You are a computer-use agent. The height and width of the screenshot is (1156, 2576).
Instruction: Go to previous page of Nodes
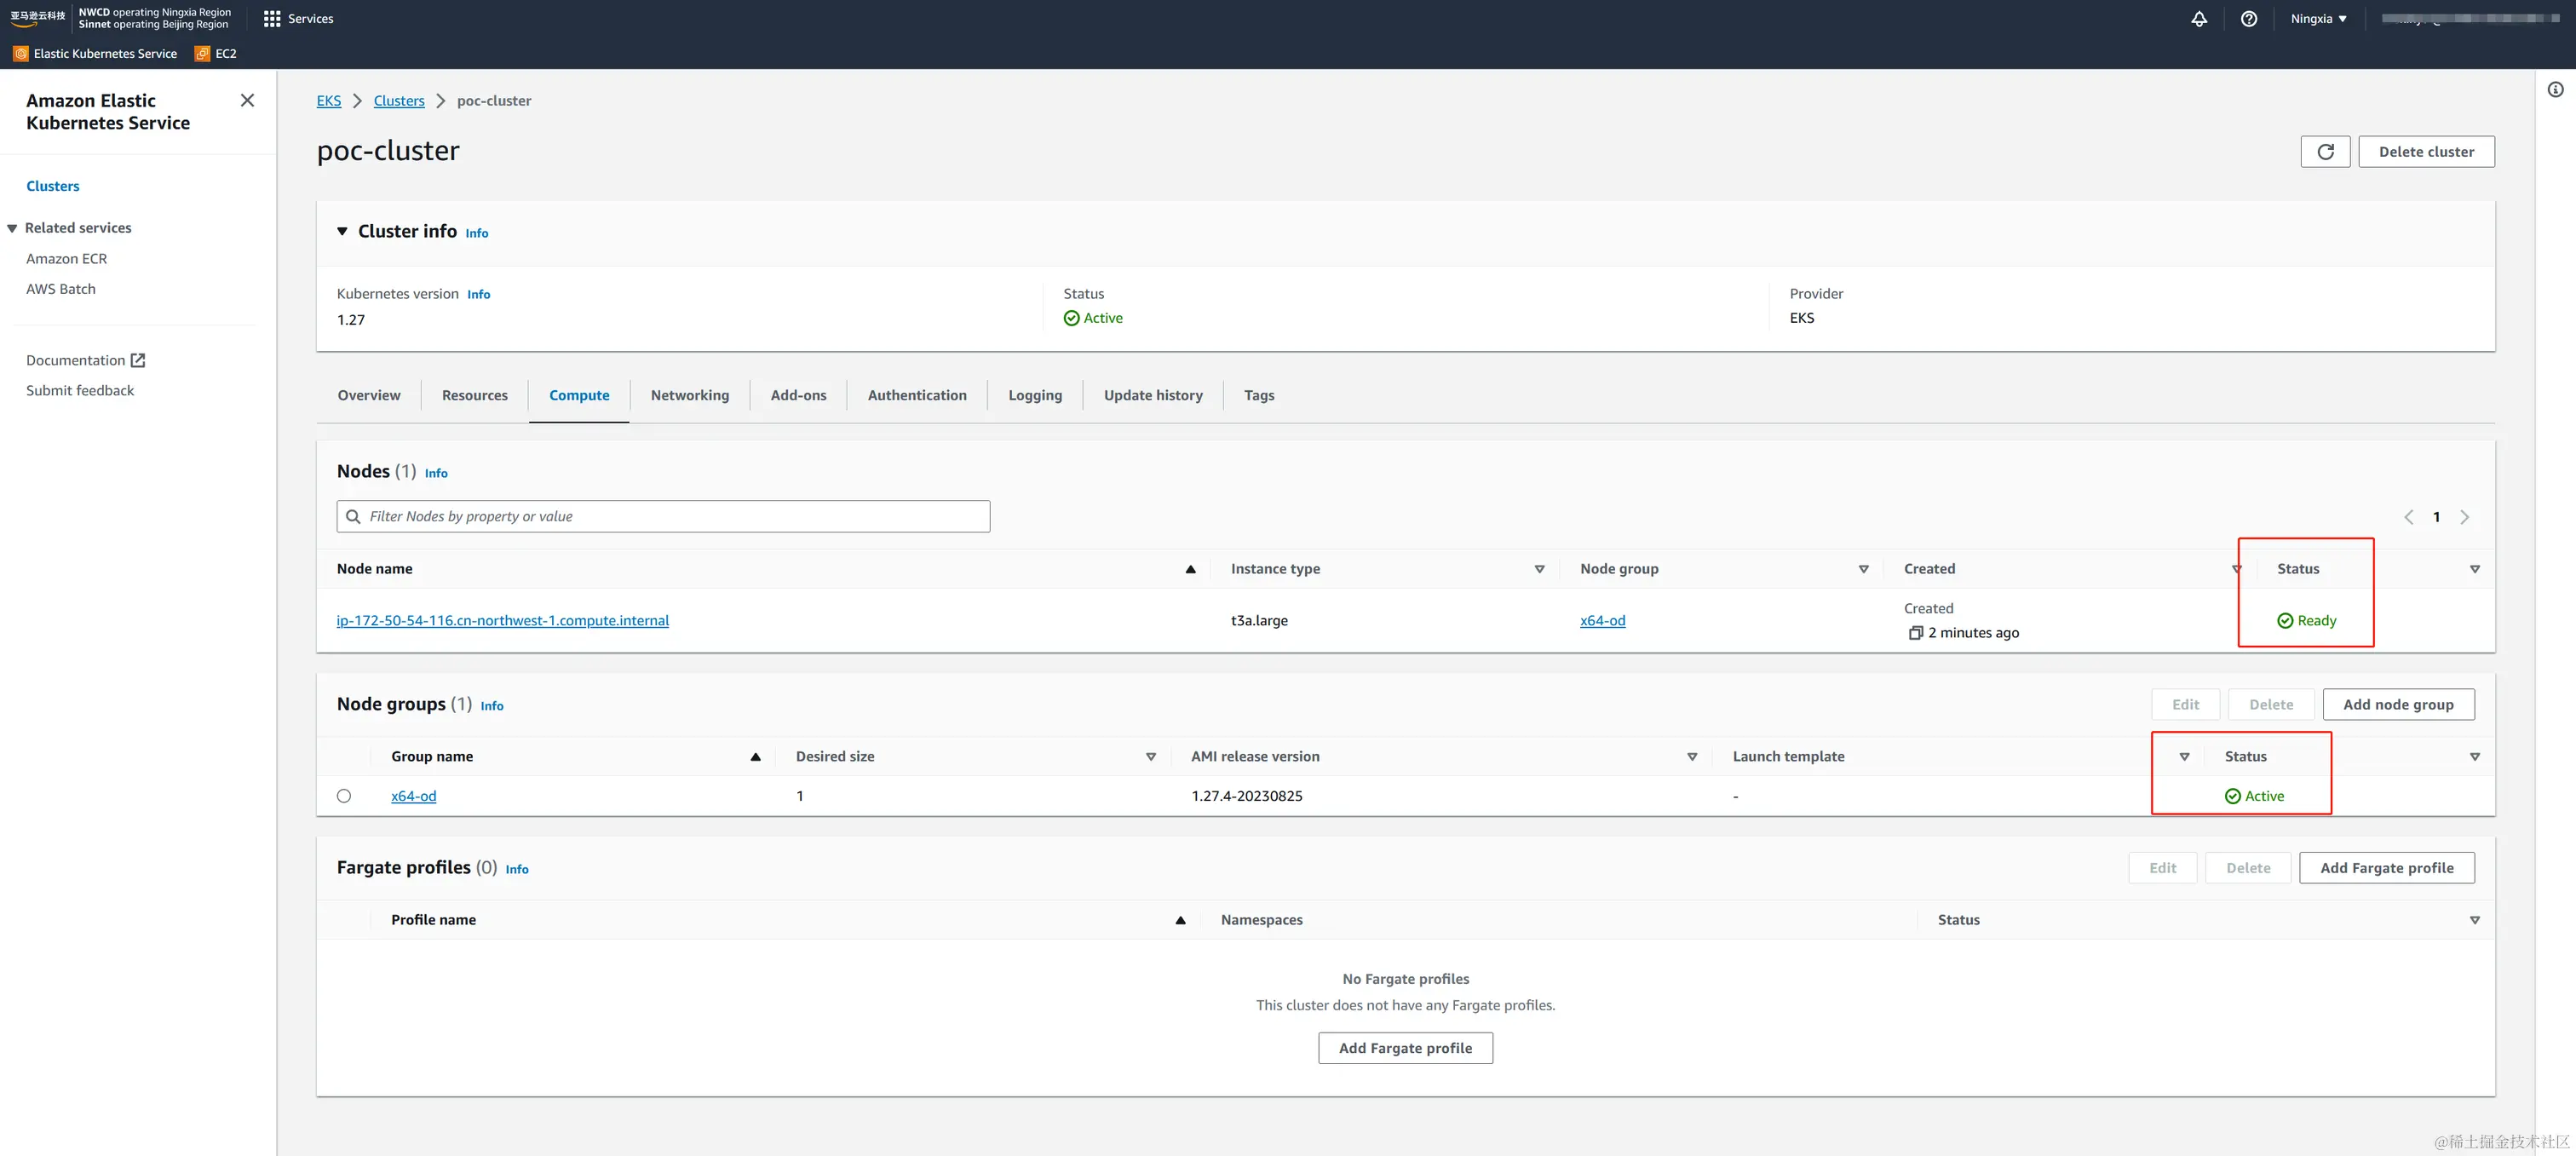point(2409,516)
